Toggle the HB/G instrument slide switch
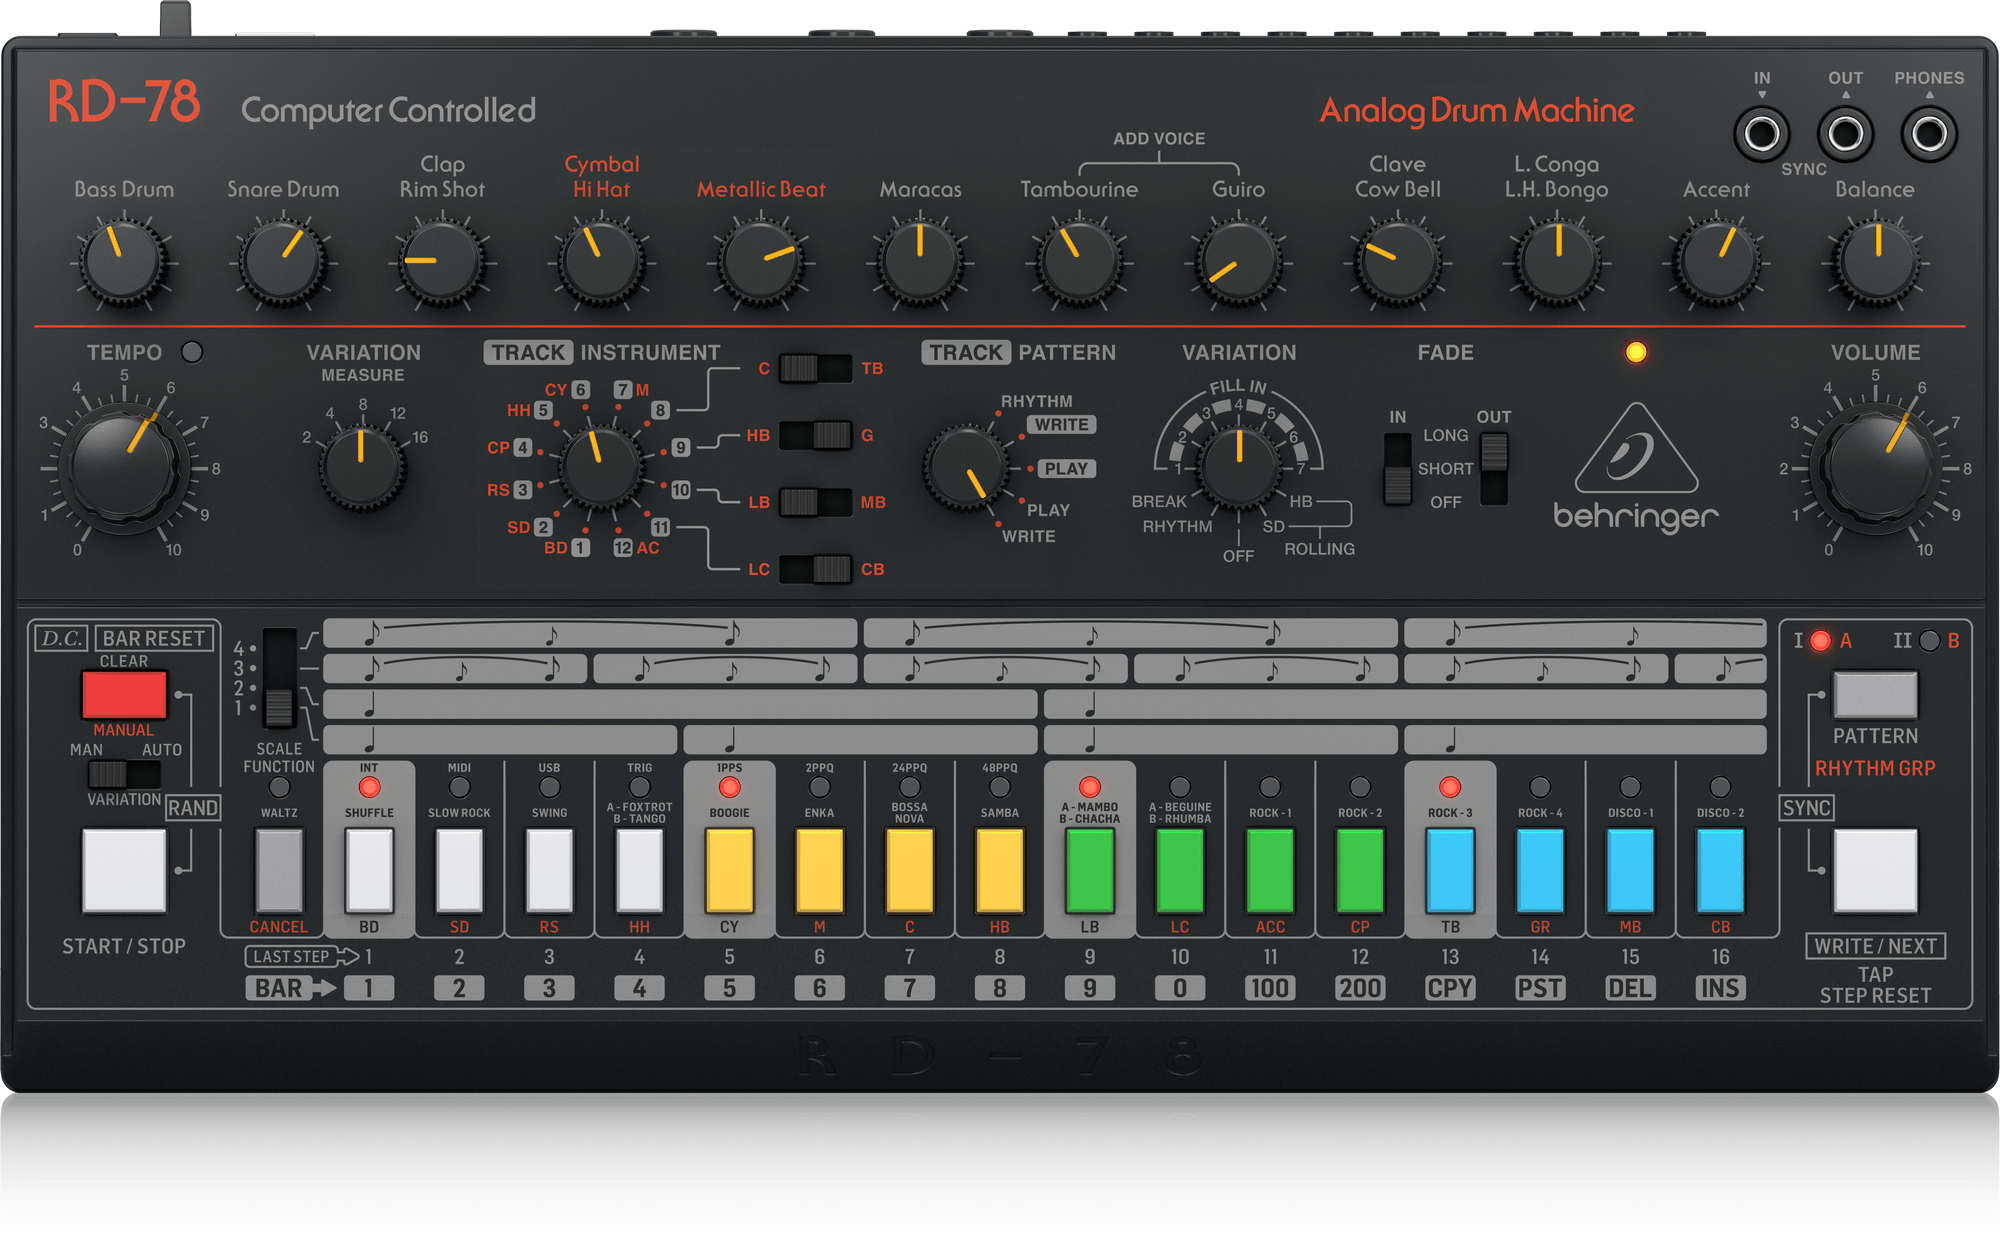The width and height of the screenshot is (2000, 1238). click(814, 435)
